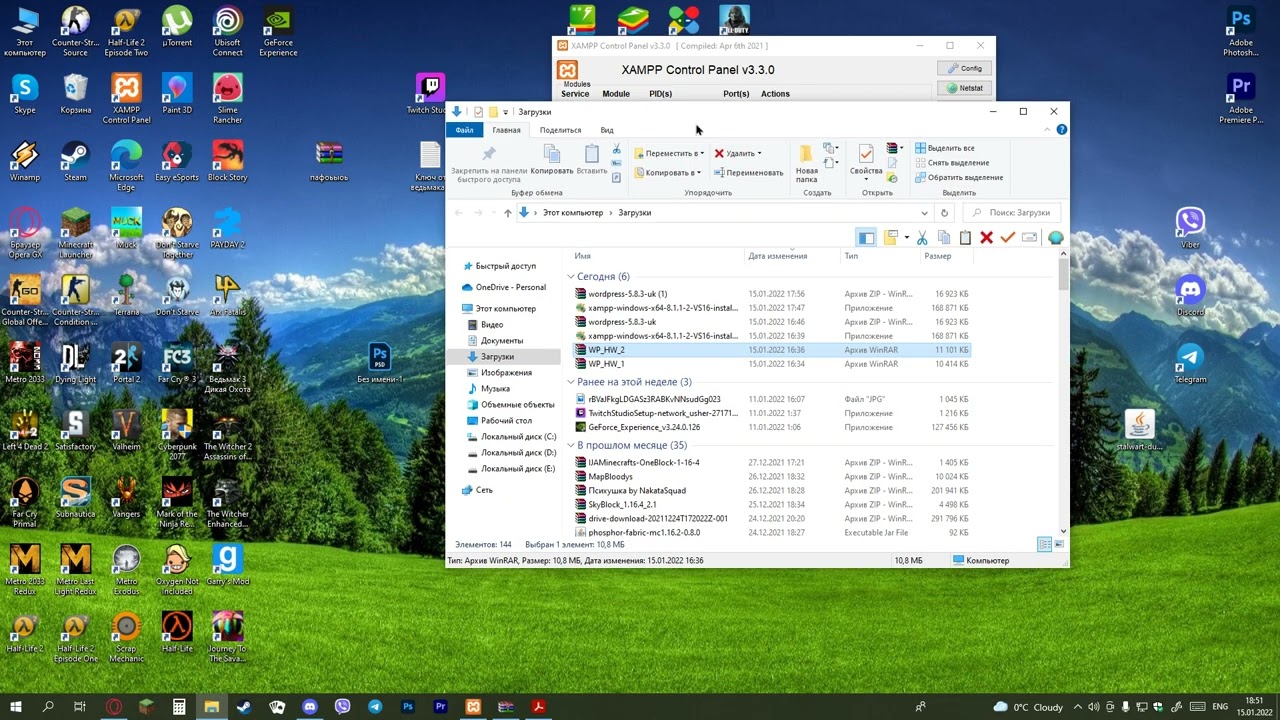Switch to the Поделиться ribbon tab
Screen dimensions: 1280x720
[560, 130]
